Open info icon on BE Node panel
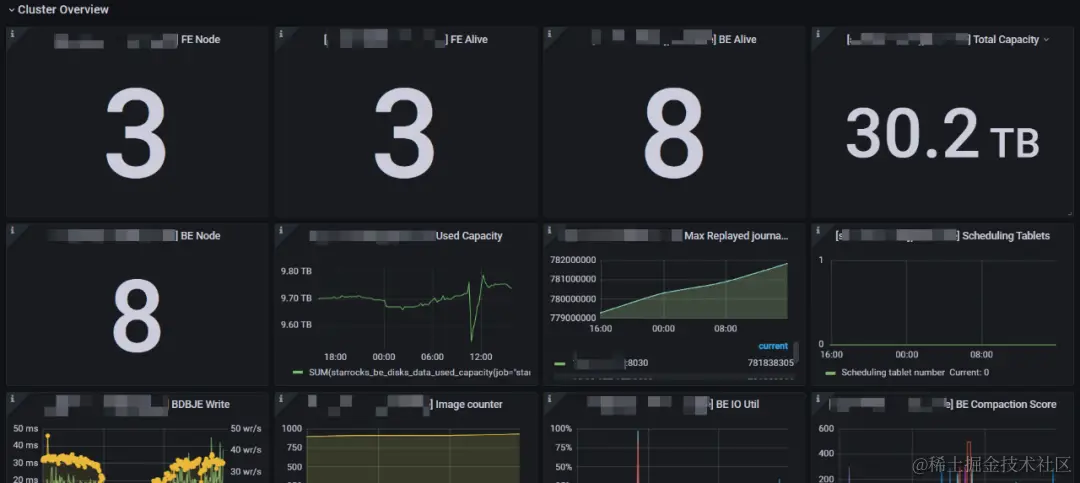The image size is (1080, 483). 12,229
